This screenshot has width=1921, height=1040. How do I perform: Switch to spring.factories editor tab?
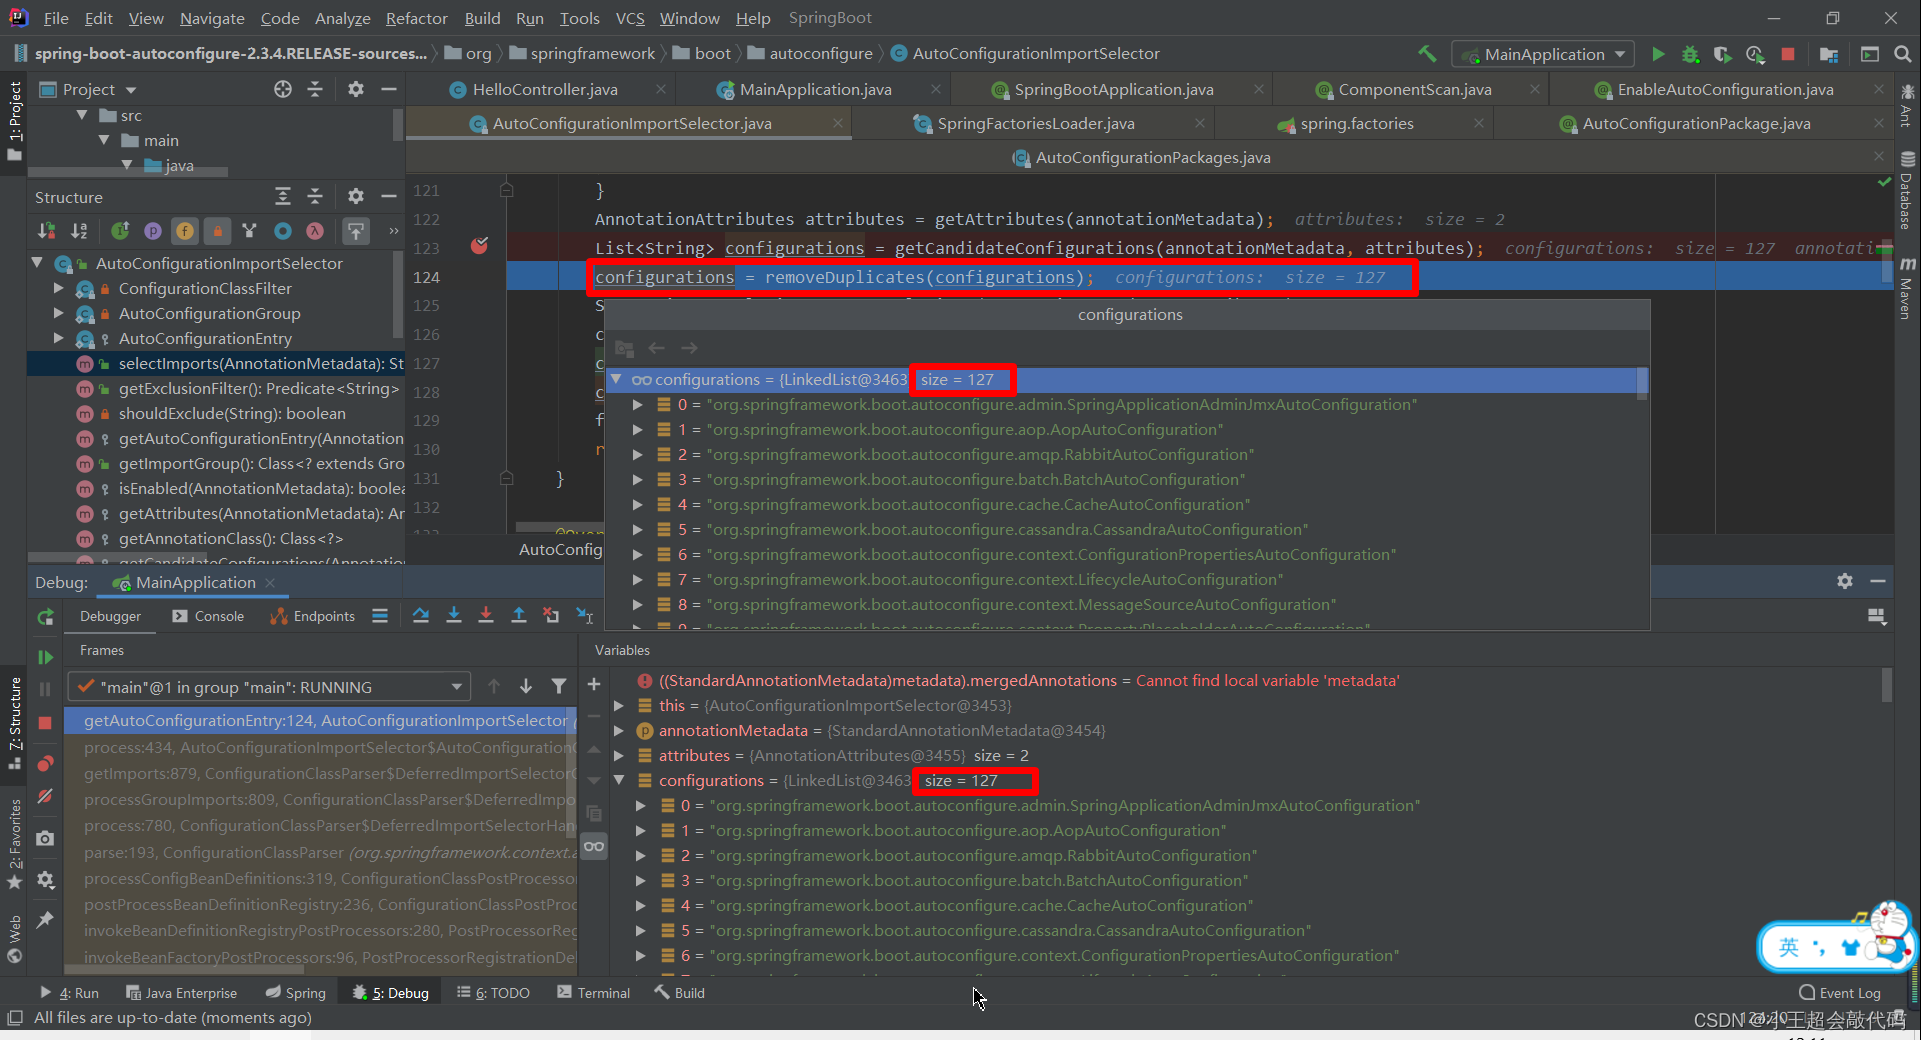(1357, 123)
